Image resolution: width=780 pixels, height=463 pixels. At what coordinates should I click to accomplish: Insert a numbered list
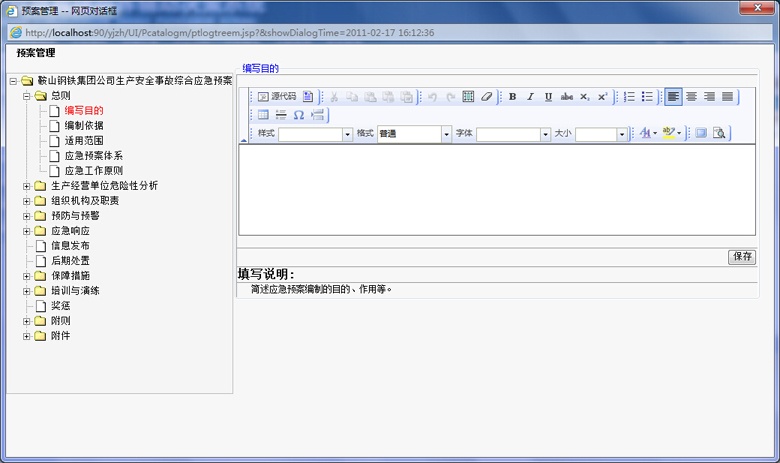tap(629, 97)
